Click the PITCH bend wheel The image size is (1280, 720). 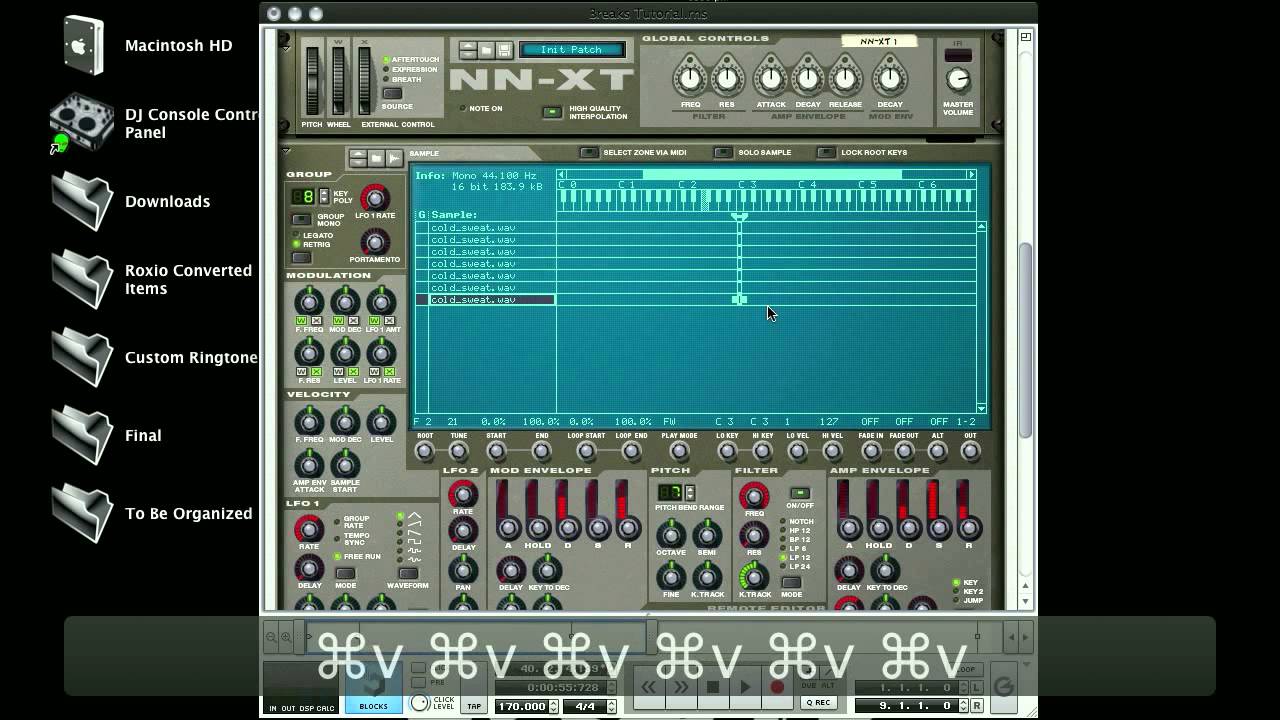pos(313,80)
